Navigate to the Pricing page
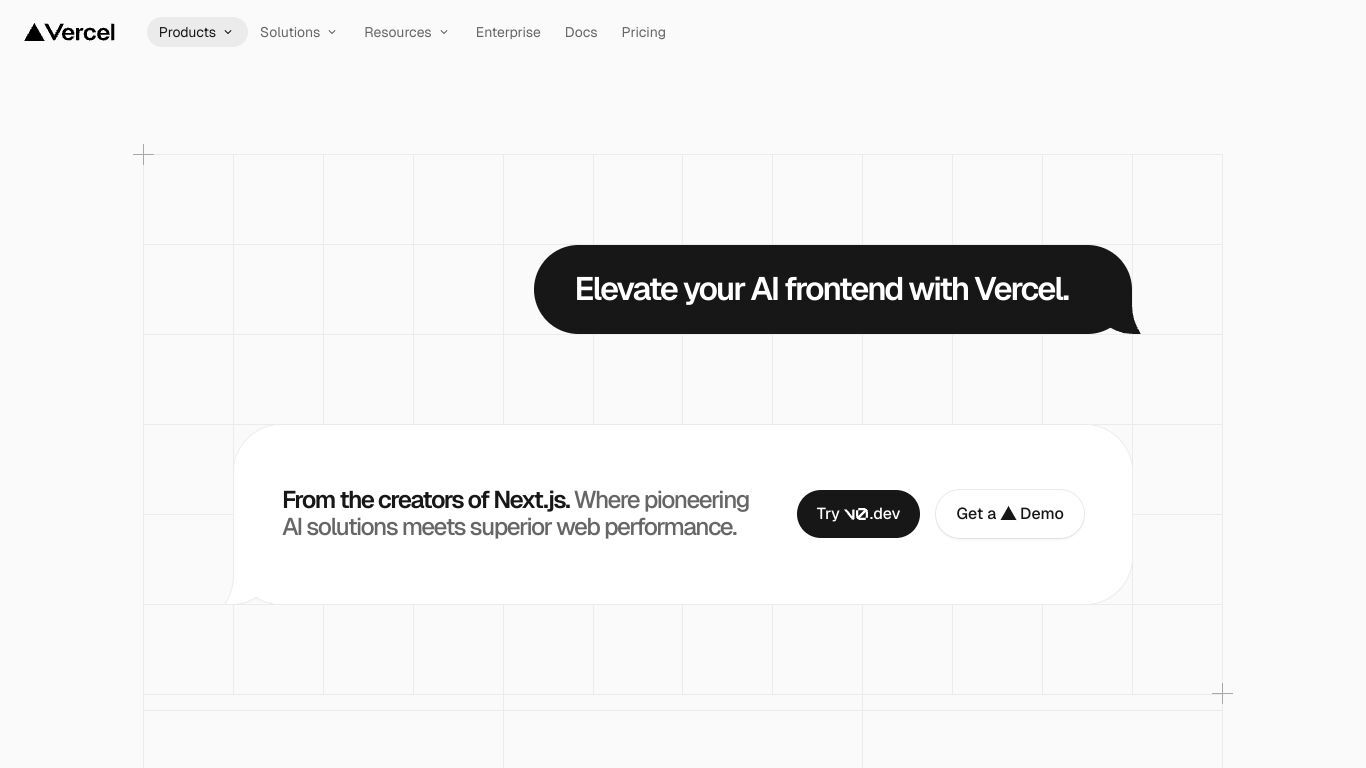This screenshot has height=768, width=1366. point(643,32)
